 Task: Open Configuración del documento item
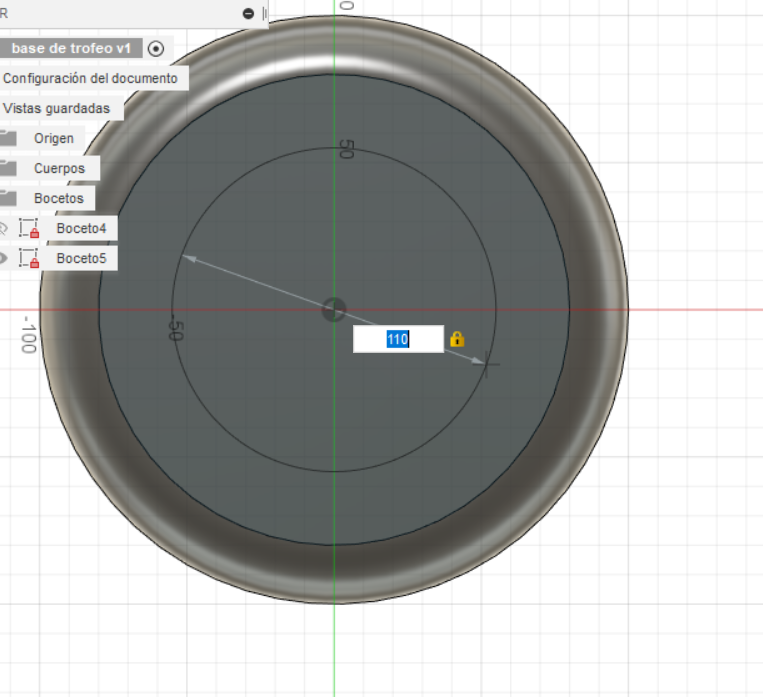tap(90, 78)
